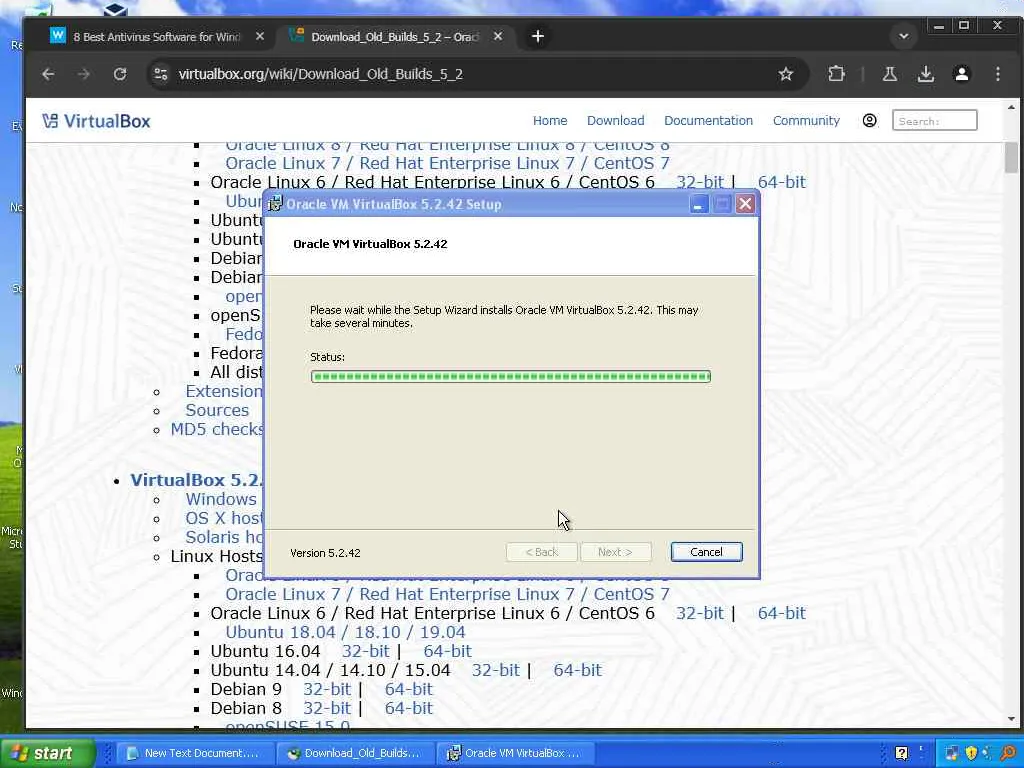
Task: Click Oracle VM VirtualBox 5.2.42 dialog heading
Action: 370,244
